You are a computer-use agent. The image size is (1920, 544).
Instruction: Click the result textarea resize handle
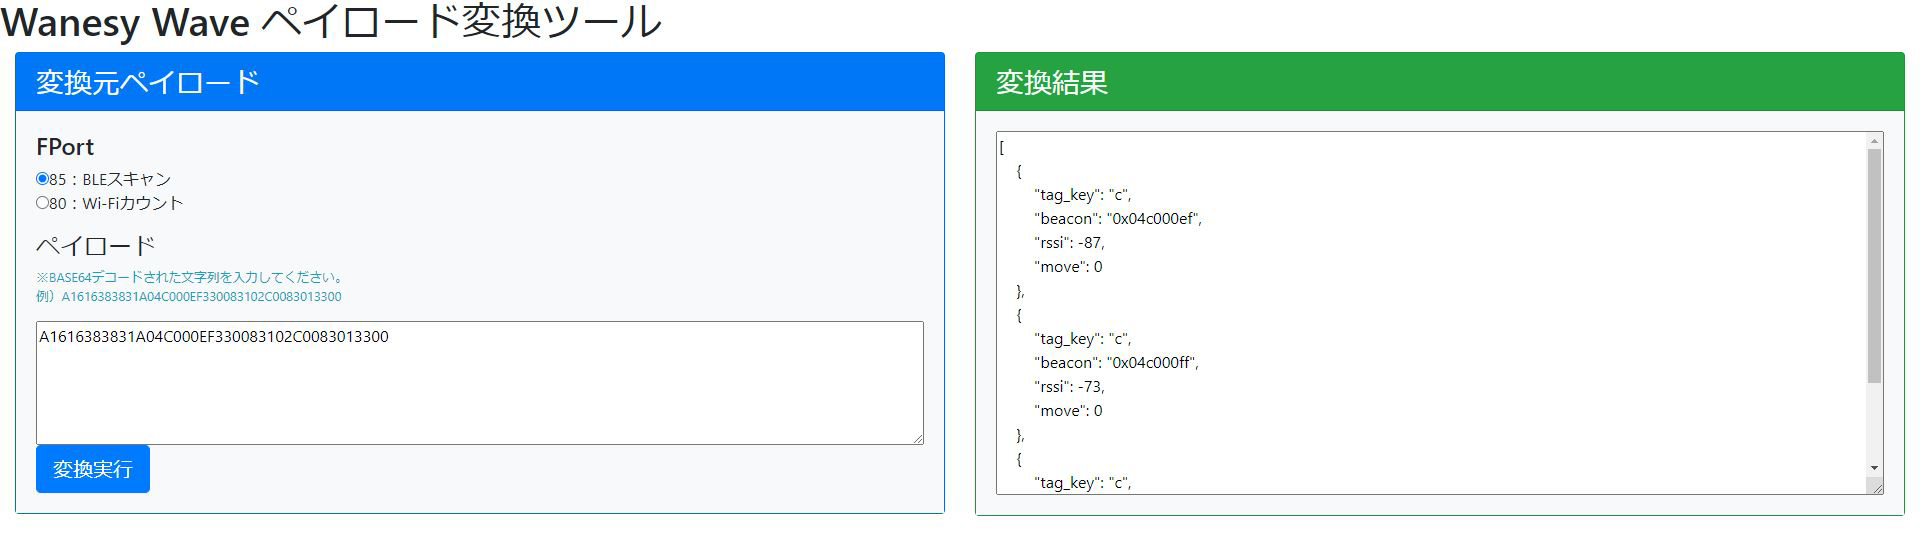[1876, 487]
